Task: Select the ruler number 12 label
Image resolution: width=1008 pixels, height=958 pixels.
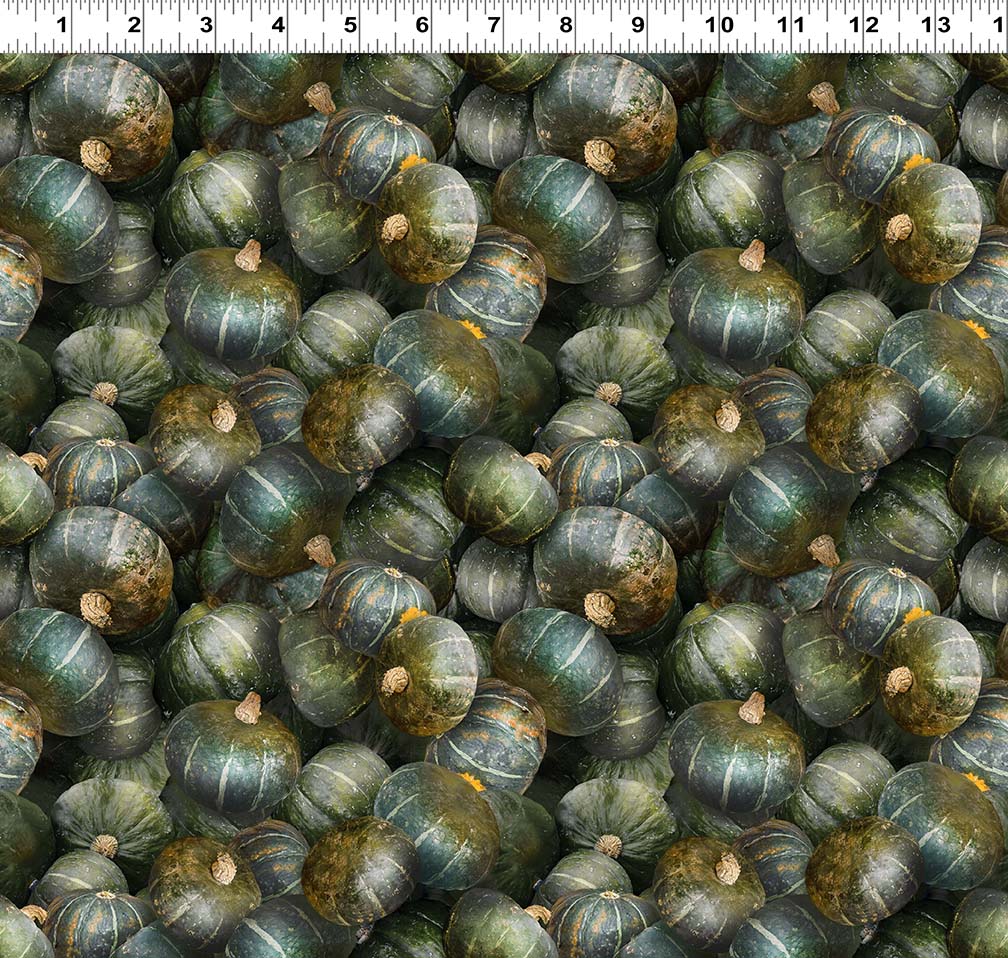Action: tap(863, 26)
